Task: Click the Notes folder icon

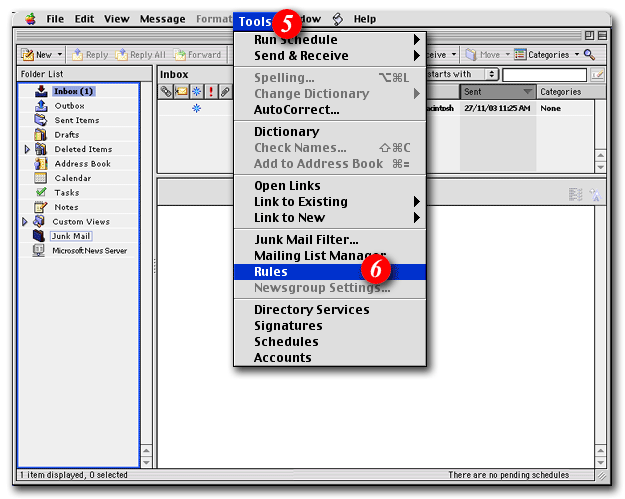Action: [42, 207]
